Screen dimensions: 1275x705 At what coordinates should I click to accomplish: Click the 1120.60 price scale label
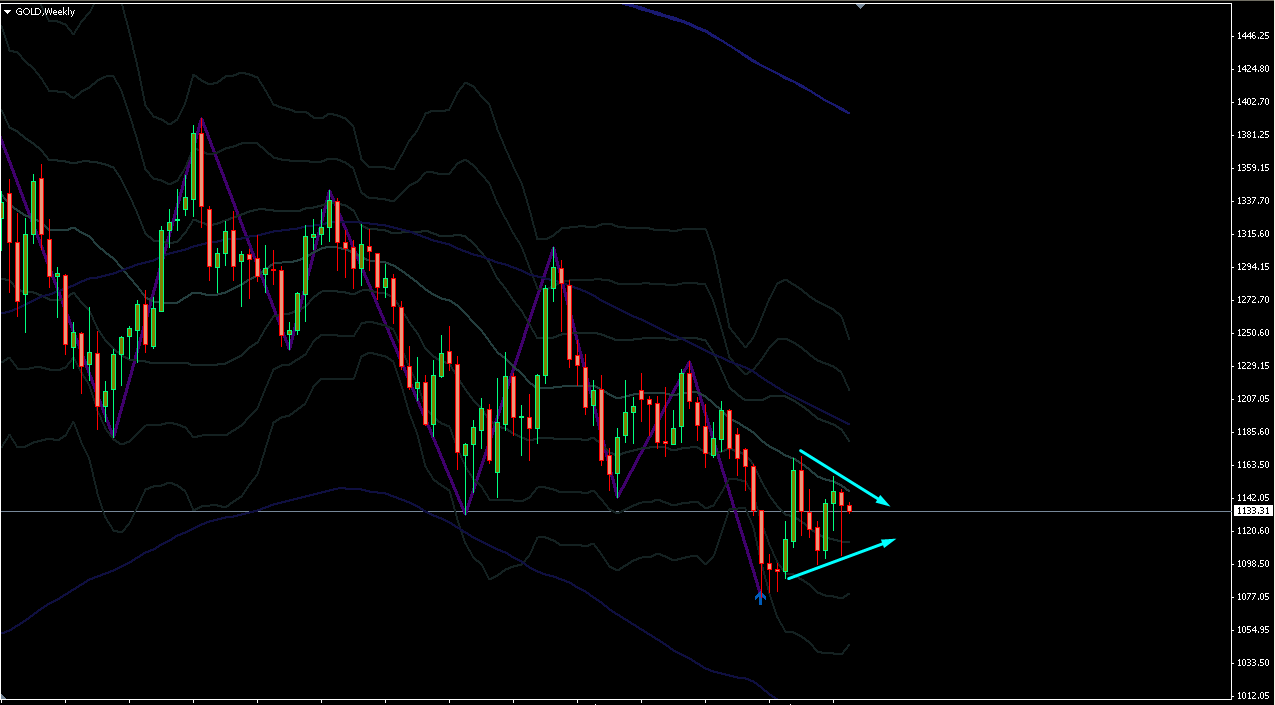[1253, 531]
